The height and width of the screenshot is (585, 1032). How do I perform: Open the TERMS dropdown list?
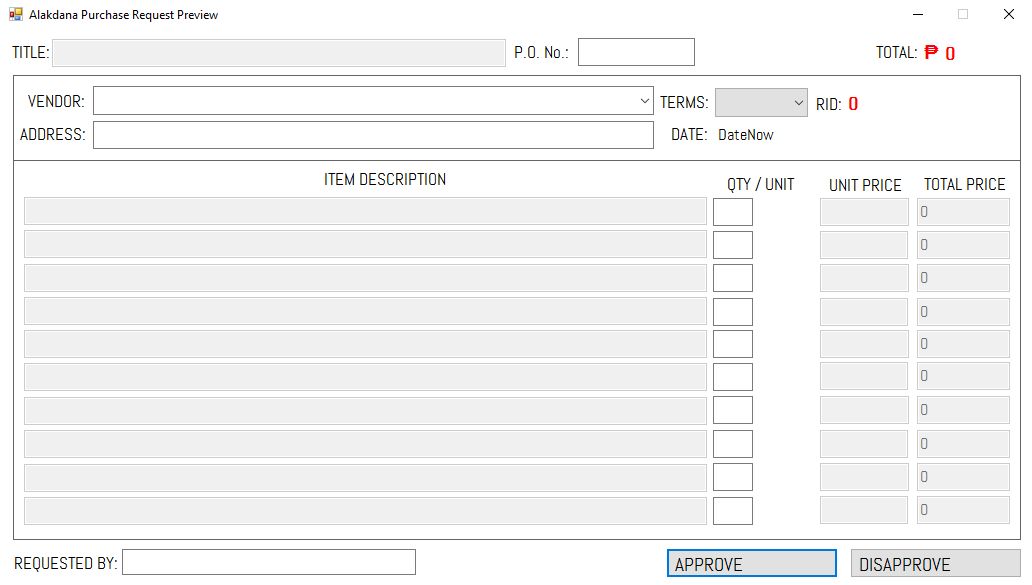798,103
